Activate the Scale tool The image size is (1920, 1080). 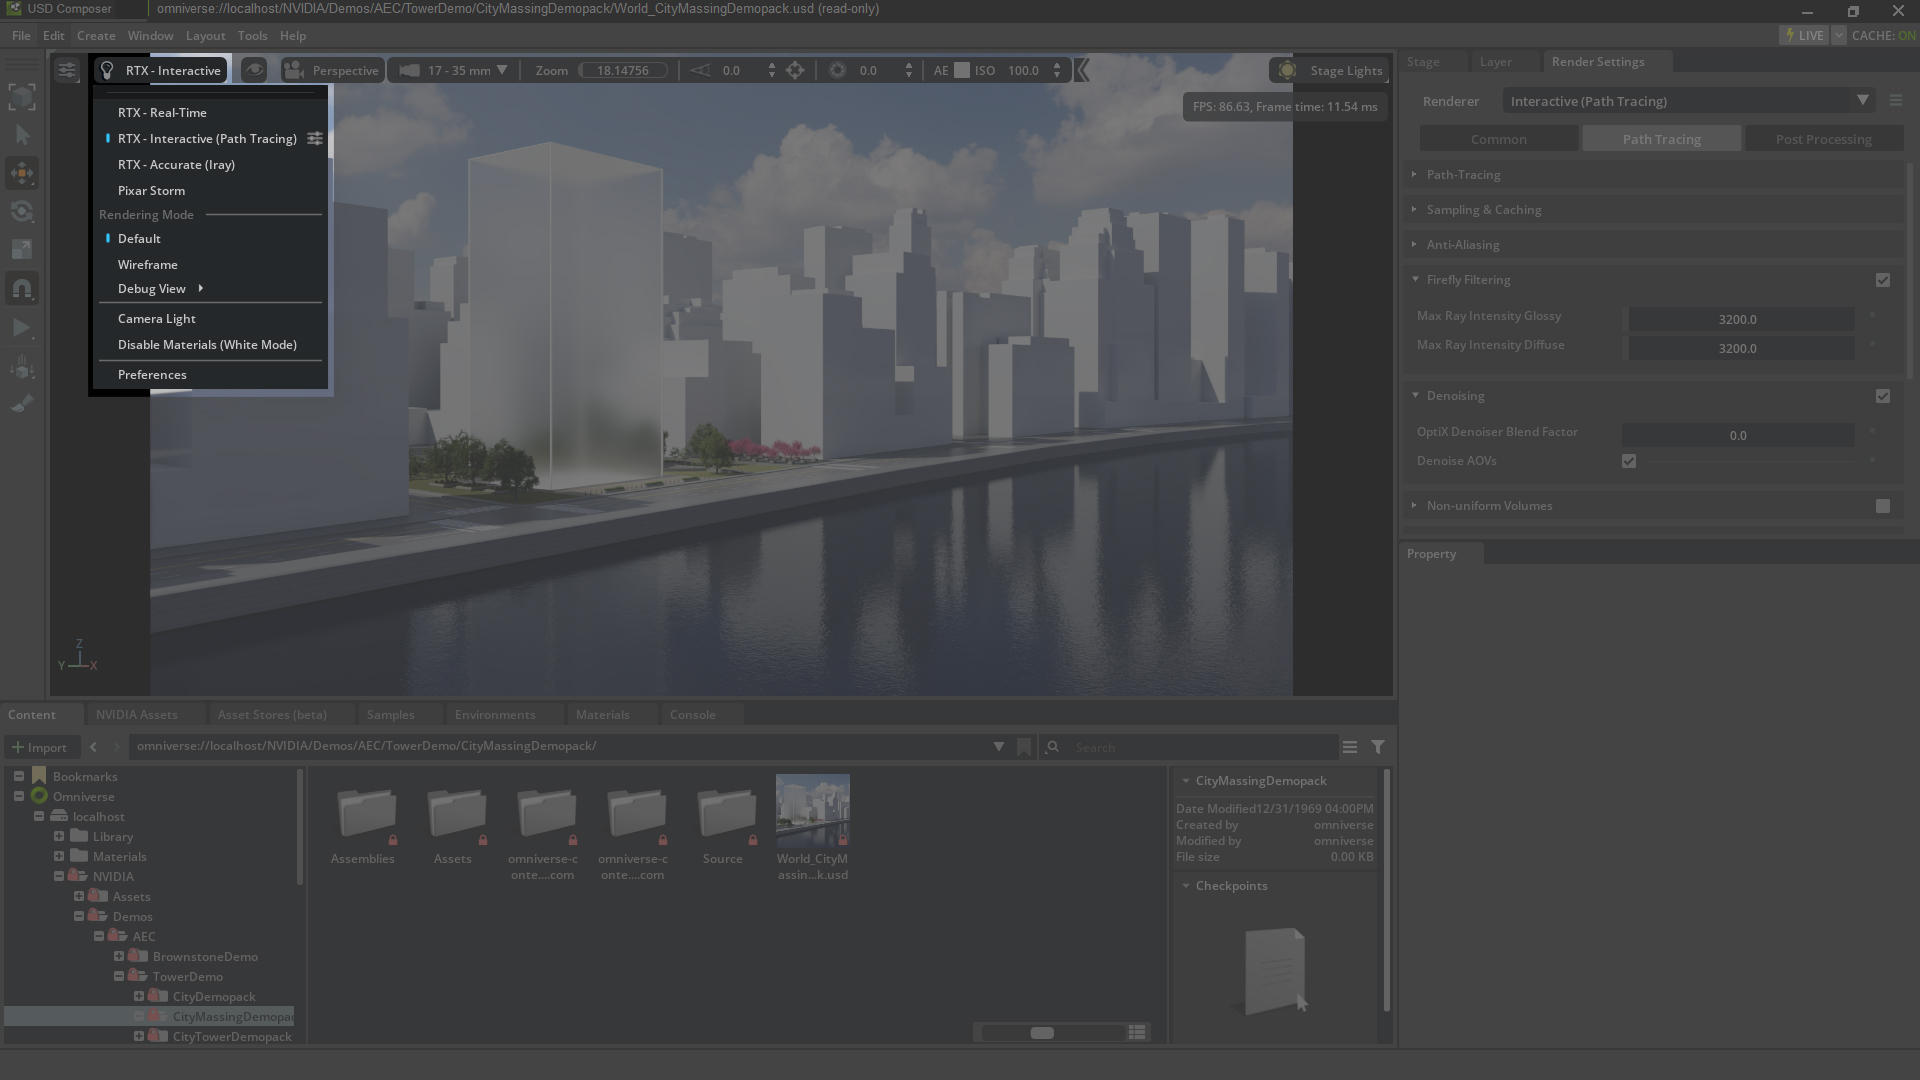(x=22, y=249)
